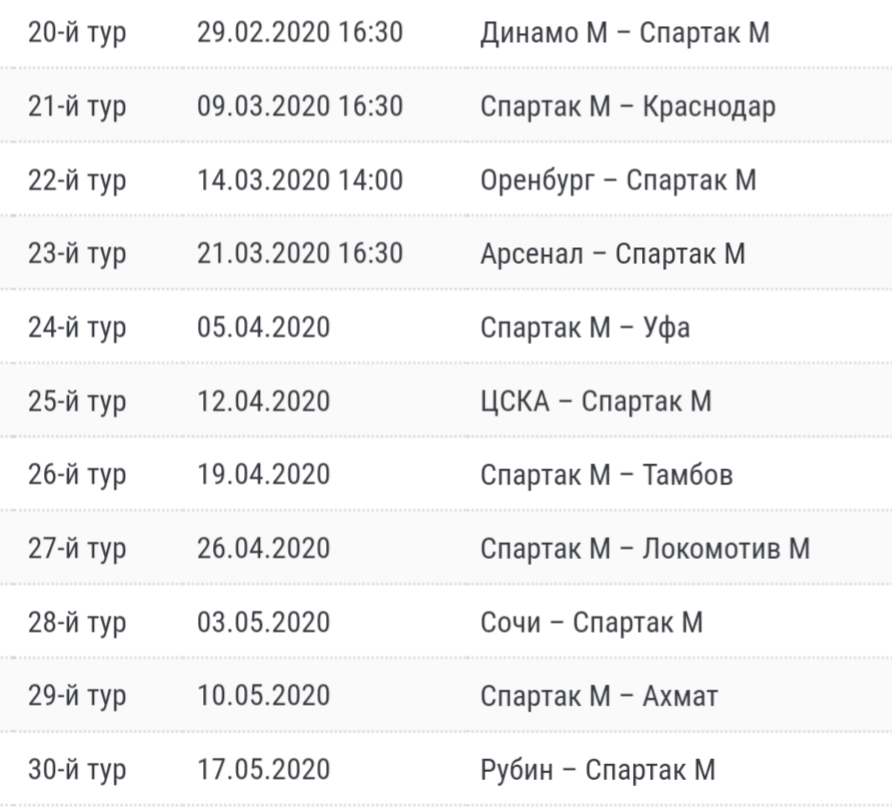Click the 30-й тур round label
Viewport: 892px width, 811px height.
click(x=77, y=771)
